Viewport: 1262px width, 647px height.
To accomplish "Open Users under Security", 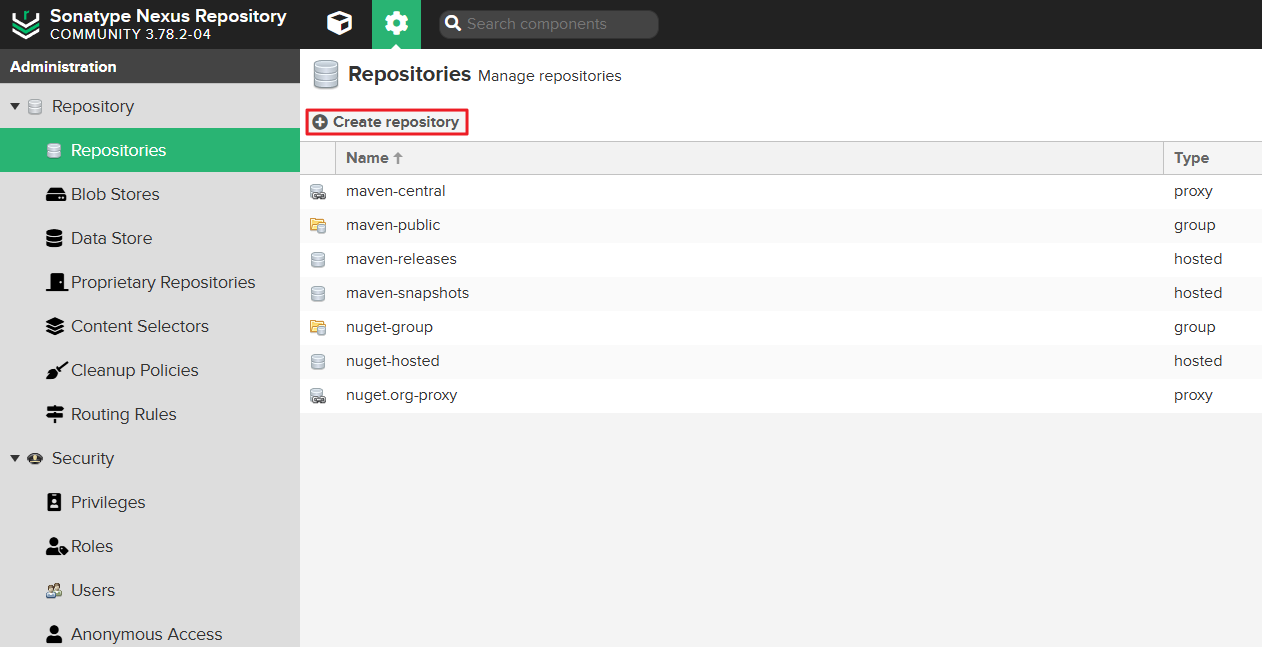I will pyautogui.click(x=150, y=590).
